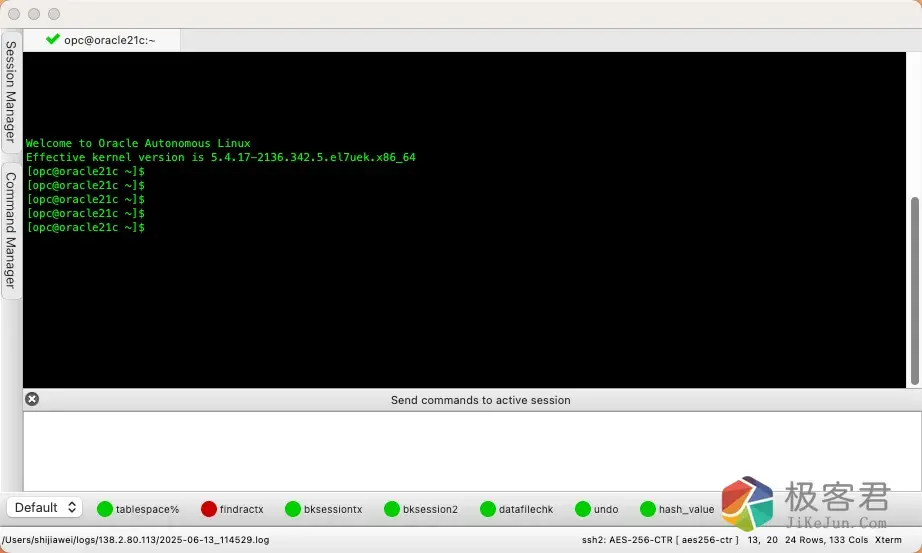This screenshot has width=922, height=553.
Task: Click the log file path in status bar
Action: pos(136,539)
